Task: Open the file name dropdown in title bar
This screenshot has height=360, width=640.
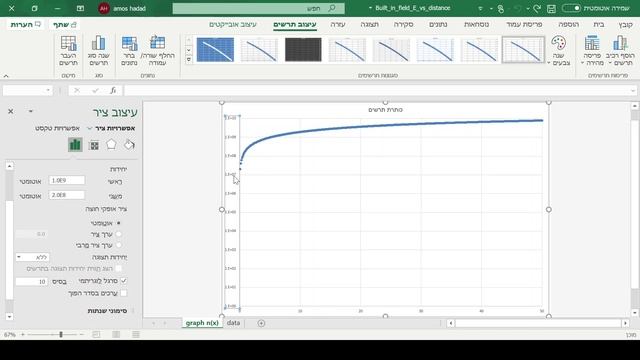Action: click(x=370, y=8)
